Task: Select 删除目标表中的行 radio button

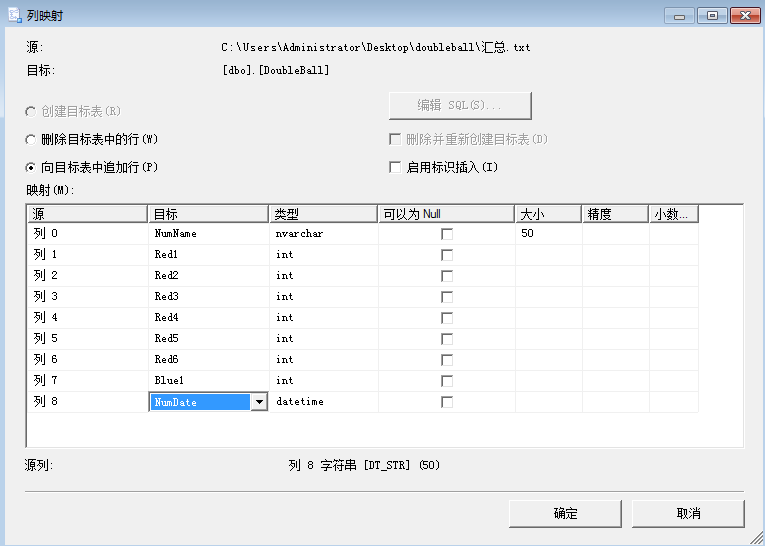Action: point(31,140)
